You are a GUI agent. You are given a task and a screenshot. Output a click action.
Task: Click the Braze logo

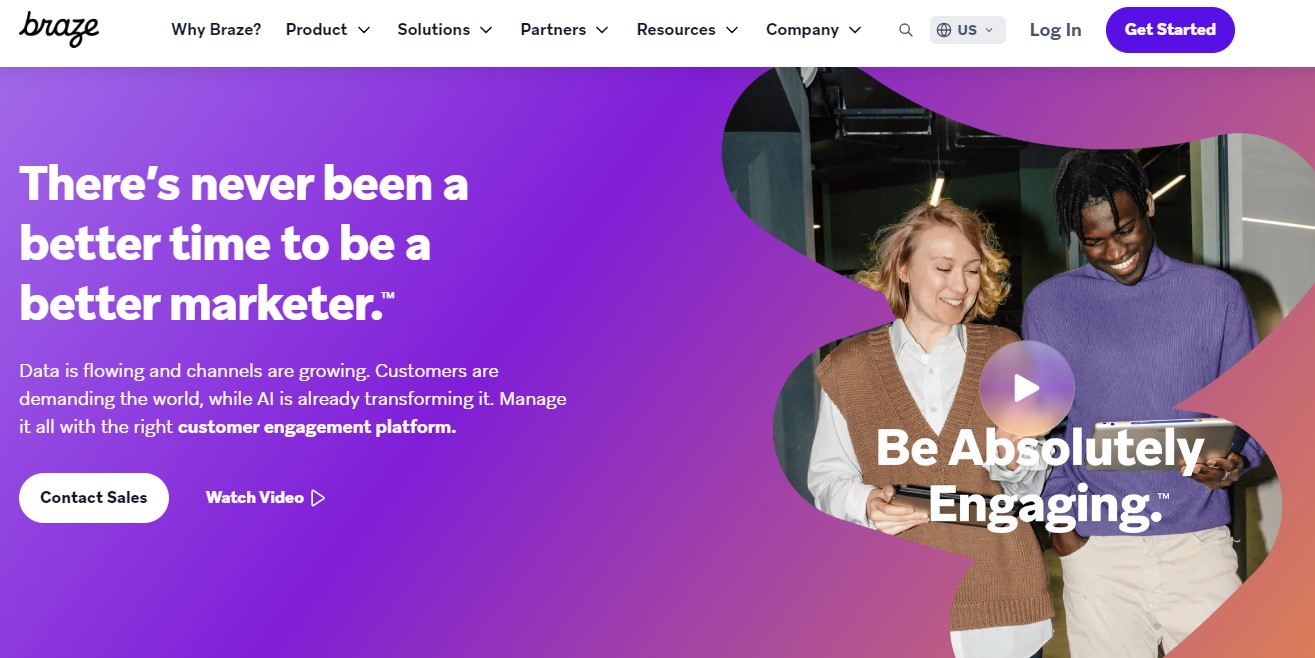pos(59,28)
